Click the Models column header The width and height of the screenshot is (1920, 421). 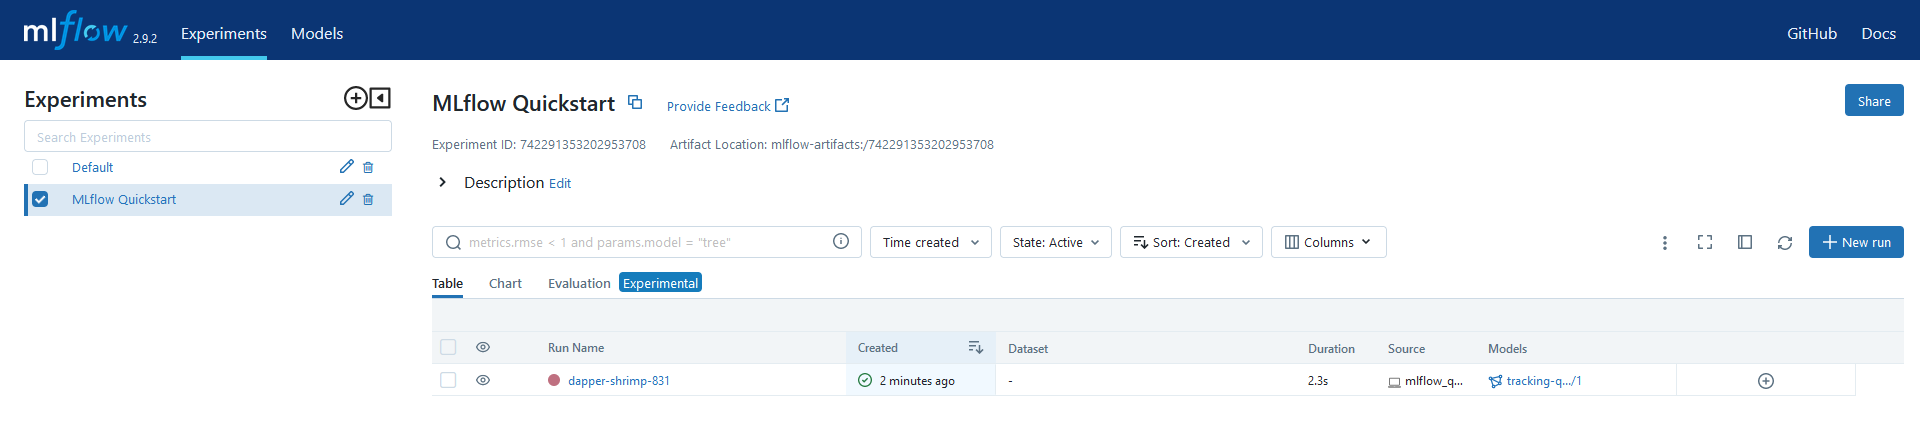coord(1507,349)
